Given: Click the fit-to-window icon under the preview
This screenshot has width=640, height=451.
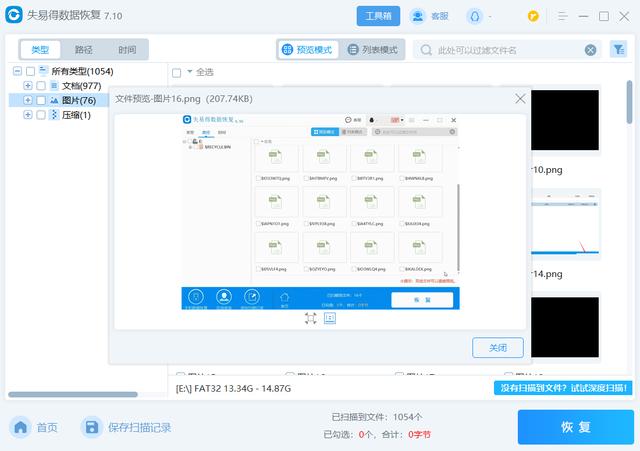Looking at the screenshot, I should pos(311,318).
